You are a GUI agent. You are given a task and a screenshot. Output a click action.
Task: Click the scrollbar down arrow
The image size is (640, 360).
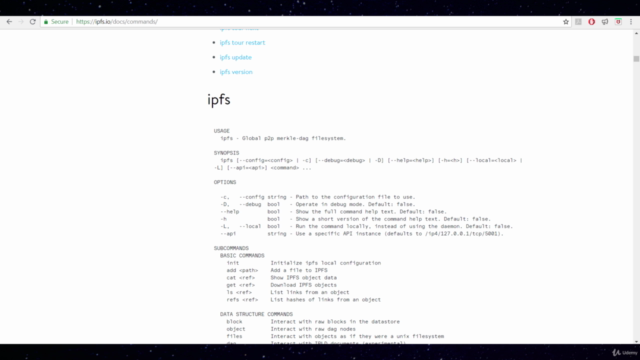[636, 341]
